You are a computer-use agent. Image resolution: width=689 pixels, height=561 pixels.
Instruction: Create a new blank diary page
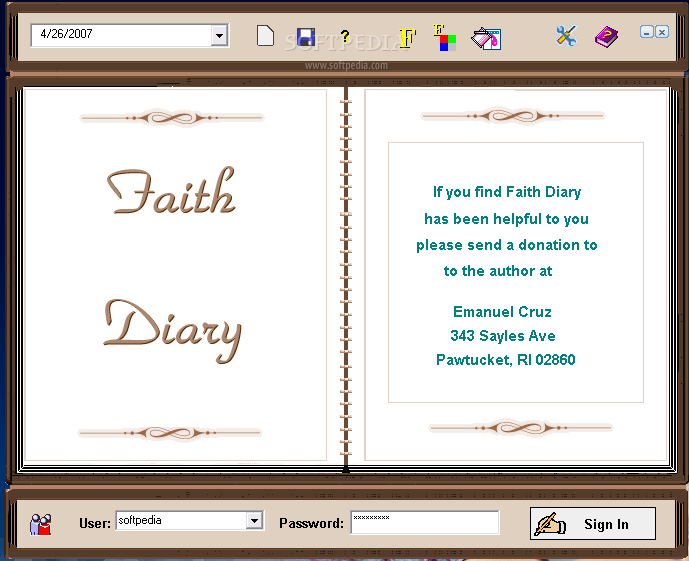tap(265, 36)
